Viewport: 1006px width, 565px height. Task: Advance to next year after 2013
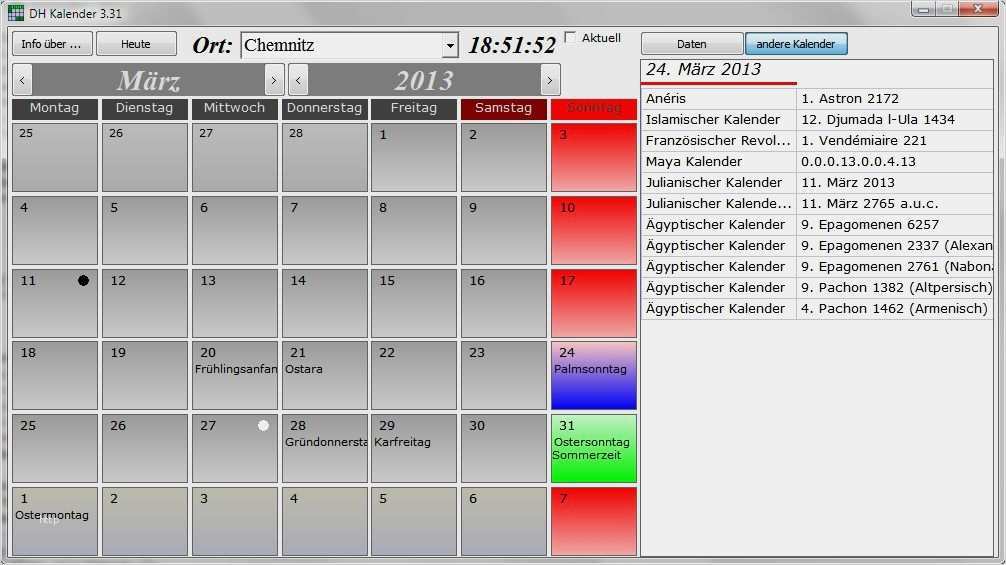pos(549,80)
